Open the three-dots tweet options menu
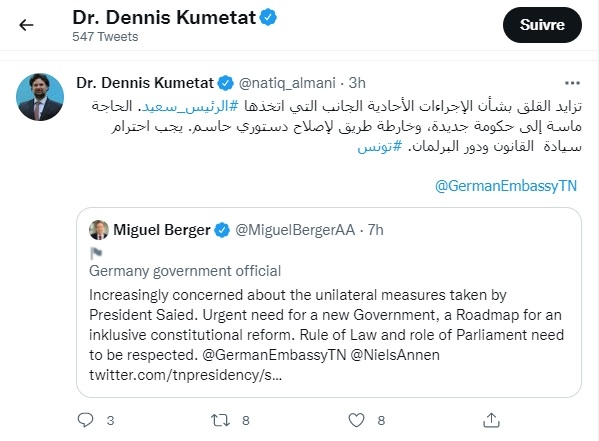Viewport: 599px width, 441px height. 572,83
